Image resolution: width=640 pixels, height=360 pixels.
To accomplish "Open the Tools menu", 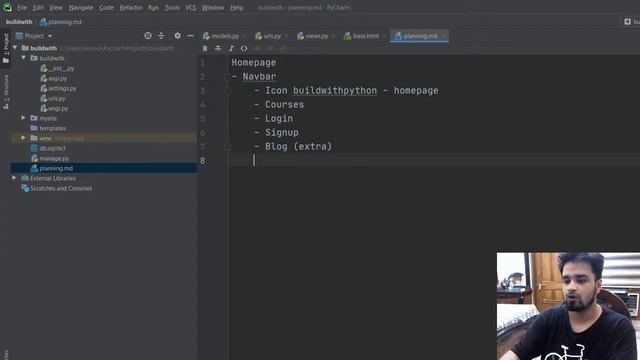I will click(x=172, y=7).
